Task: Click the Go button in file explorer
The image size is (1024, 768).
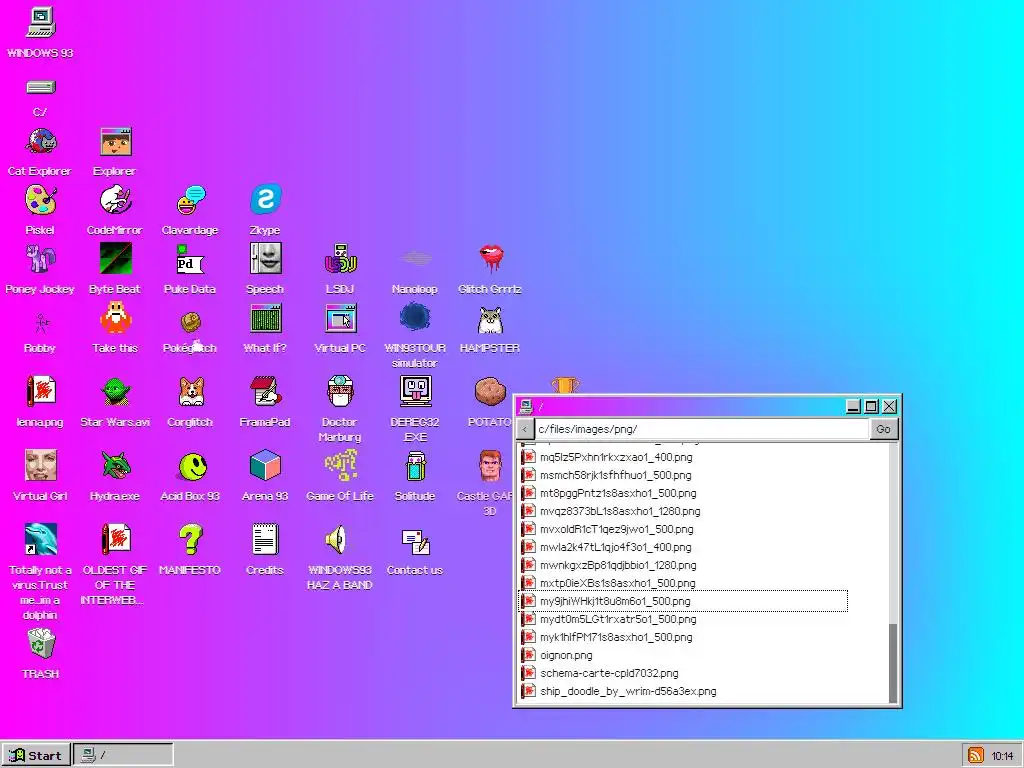Action: click(884, 429)
